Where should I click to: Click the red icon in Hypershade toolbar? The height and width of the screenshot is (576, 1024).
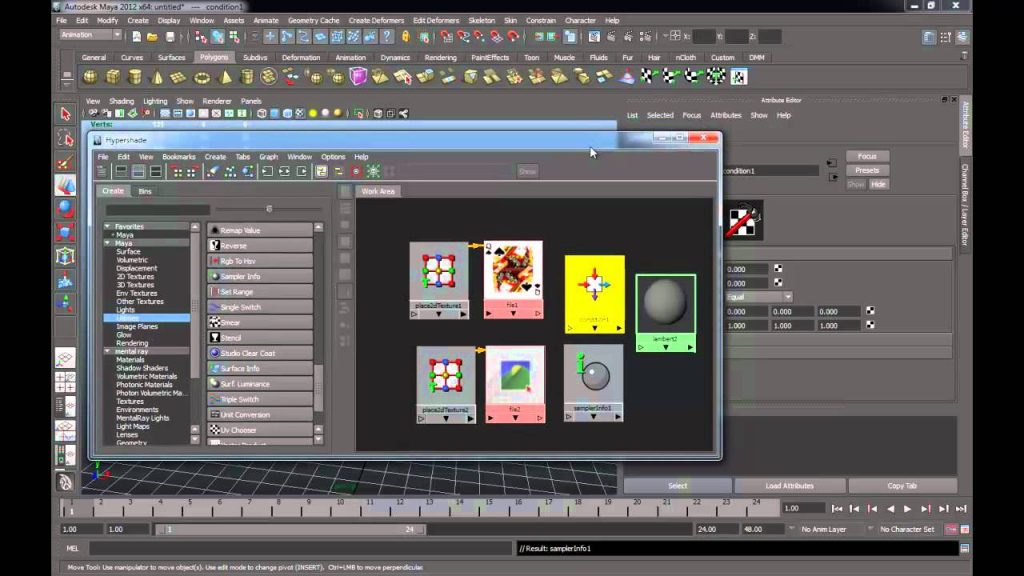point(356,172)
